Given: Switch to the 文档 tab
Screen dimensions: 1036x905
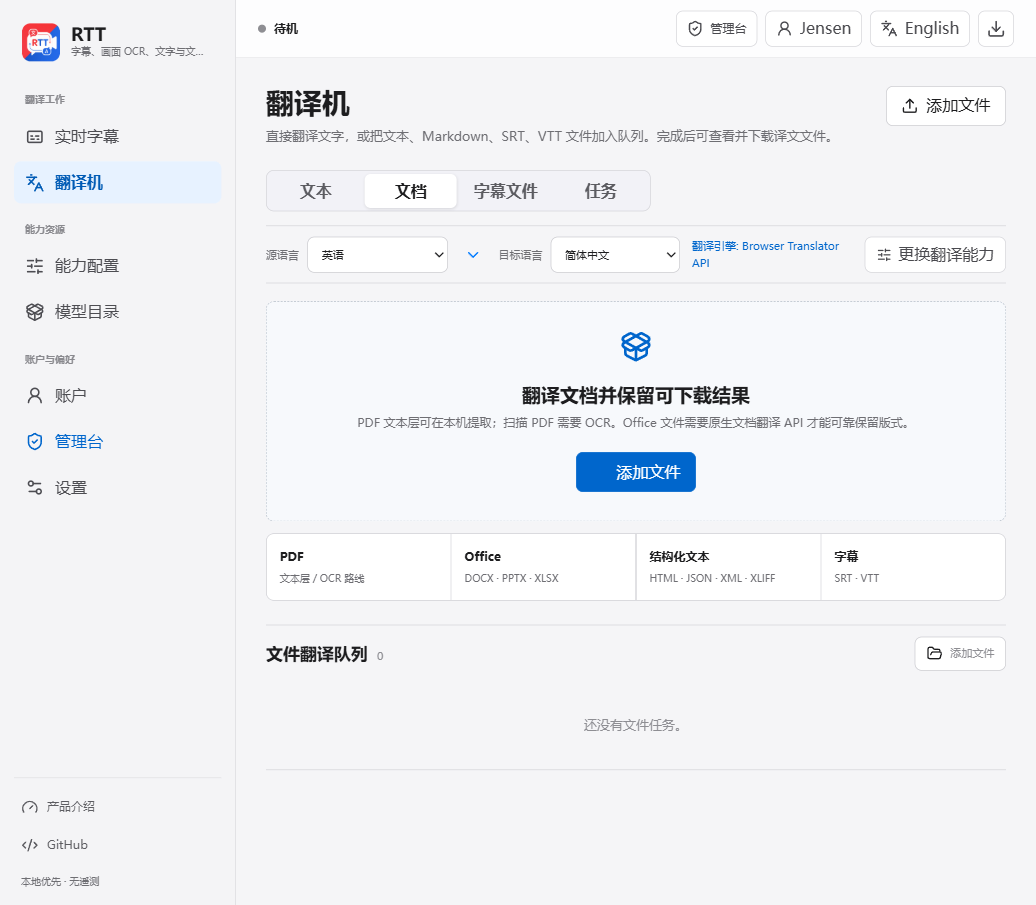Looking at the screenshot, I should coord(411,191).
